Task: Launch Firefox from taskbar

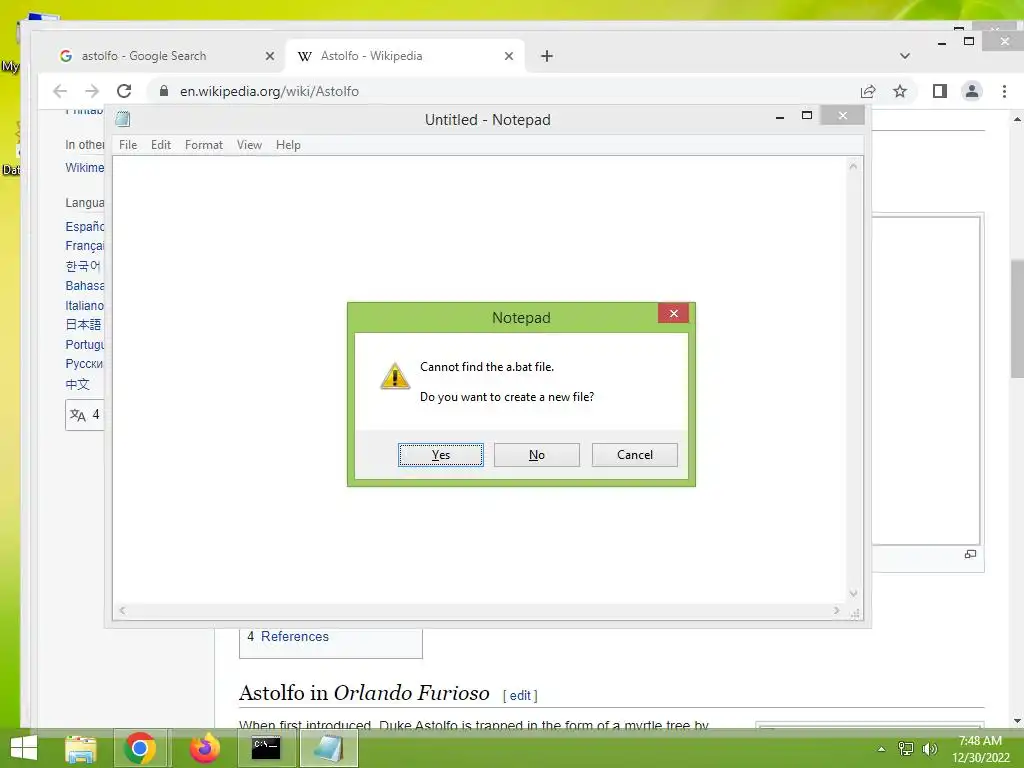Action: [205, 748]
